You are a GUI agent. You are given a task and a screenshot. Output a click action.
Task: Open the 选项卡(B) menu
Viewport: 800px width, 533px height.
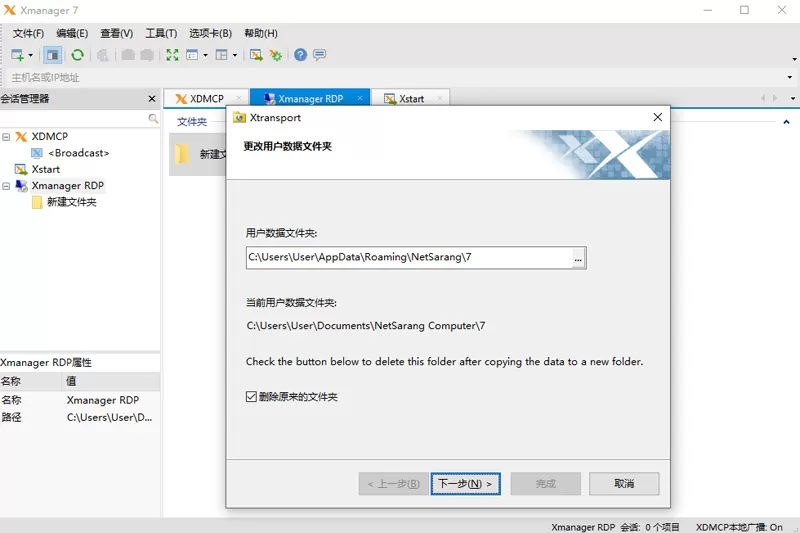coord(210,33)
